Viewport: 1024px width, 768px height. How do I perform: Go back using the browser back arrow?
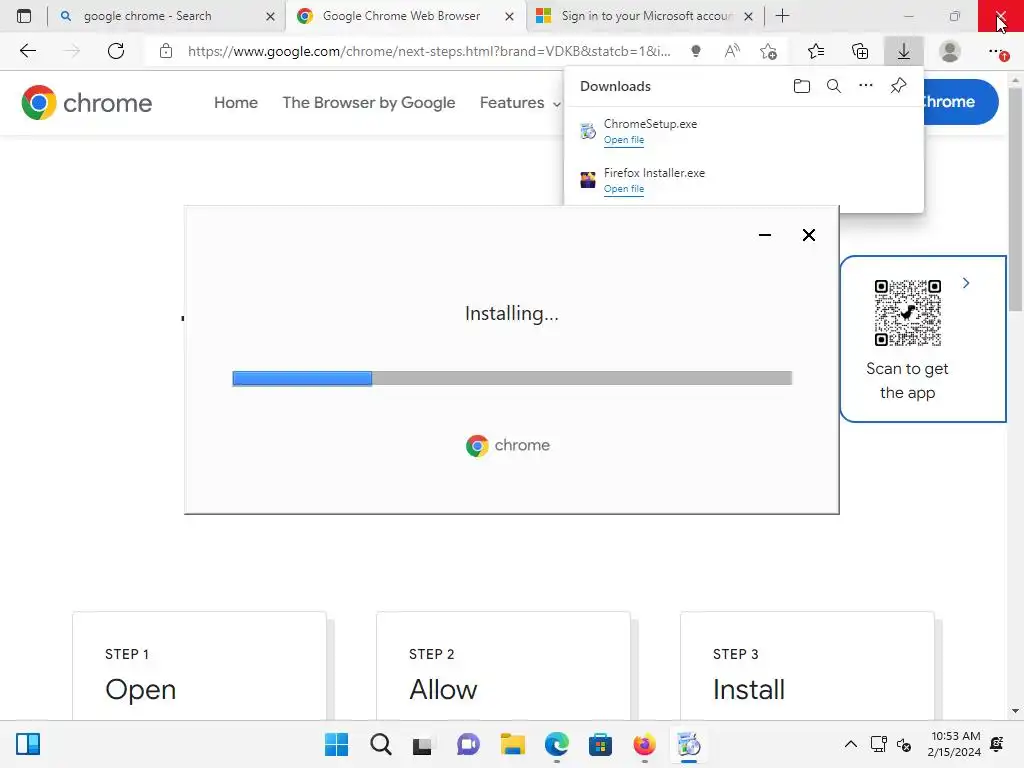(x=27, y=51)
